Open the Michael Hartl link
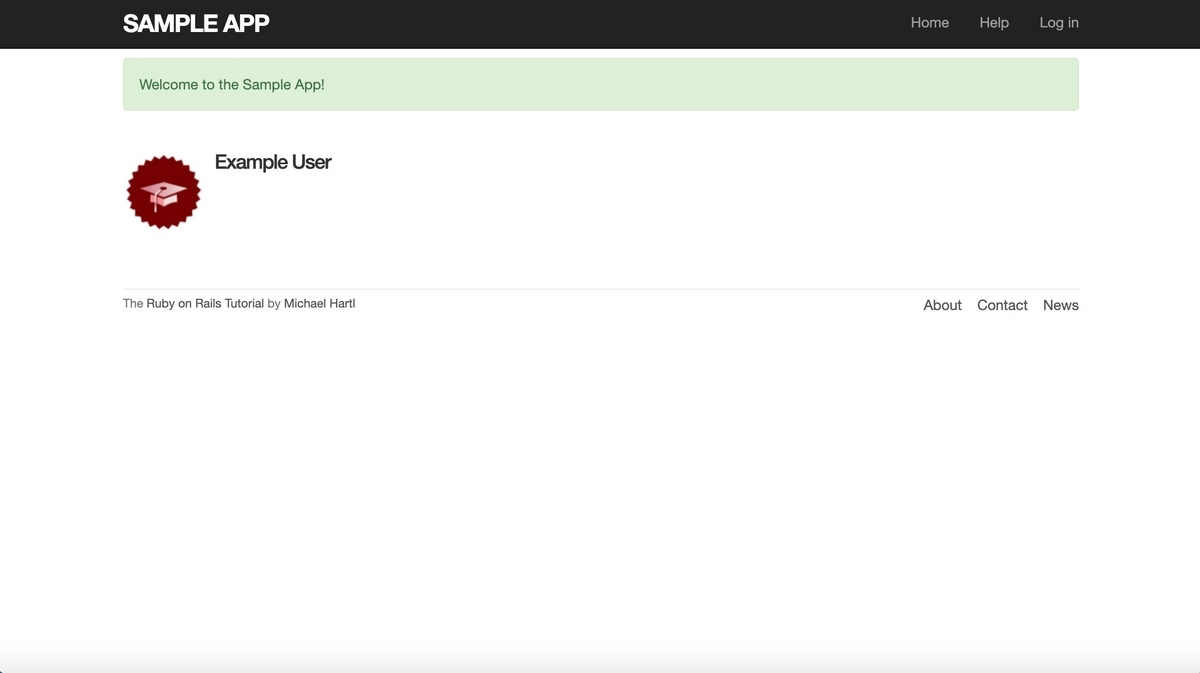This screenshot has height=673, width=1200. (x=319, y=303)
